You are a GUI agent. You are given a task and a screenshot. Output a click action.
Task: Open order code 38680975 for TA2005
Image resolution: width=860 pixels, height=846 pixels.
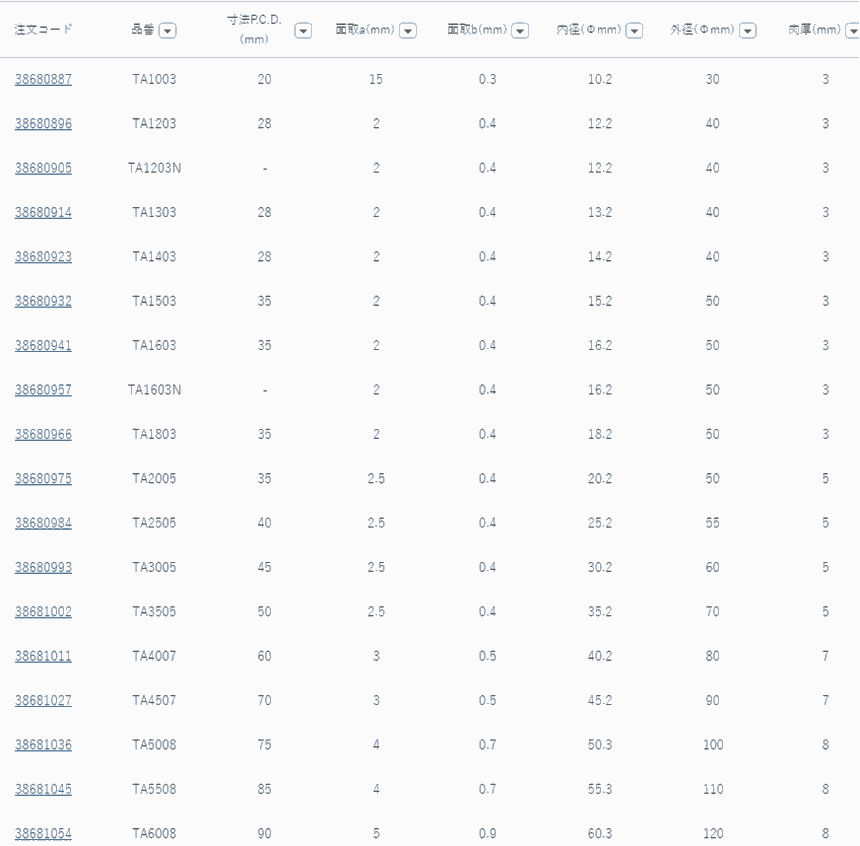click(43, 479)
